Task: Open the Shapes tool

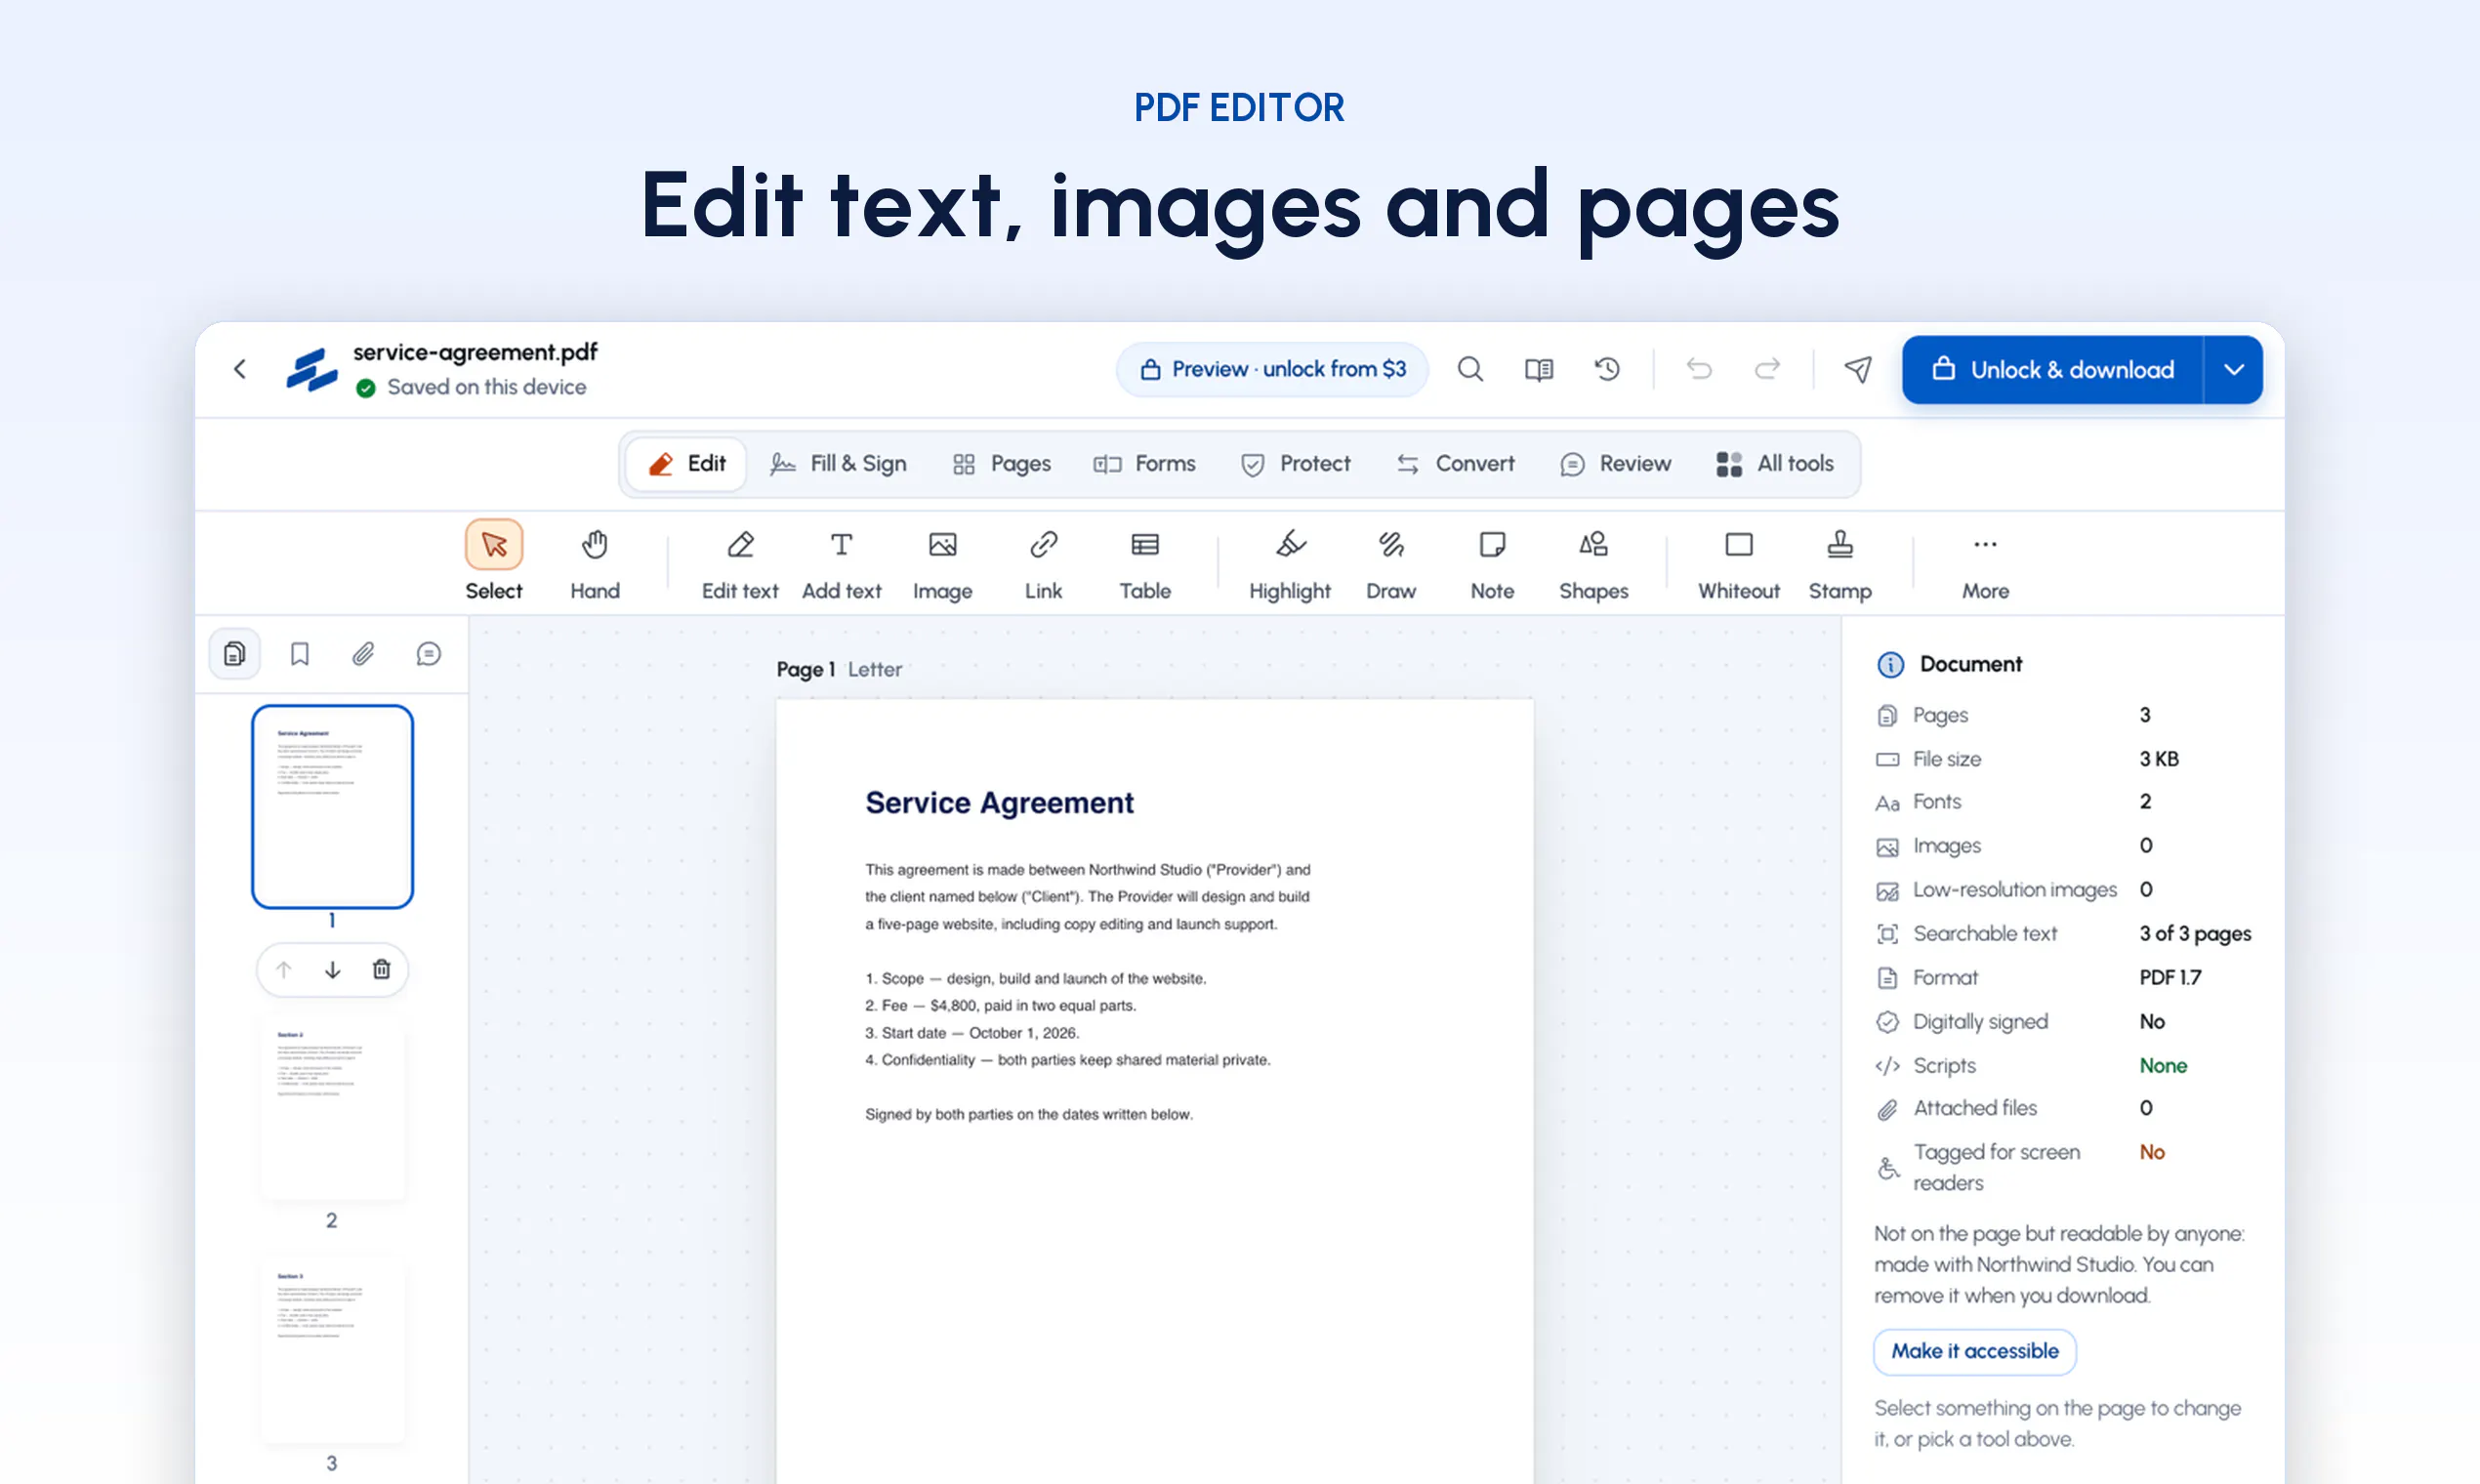Action: (x=1593, y=563)
